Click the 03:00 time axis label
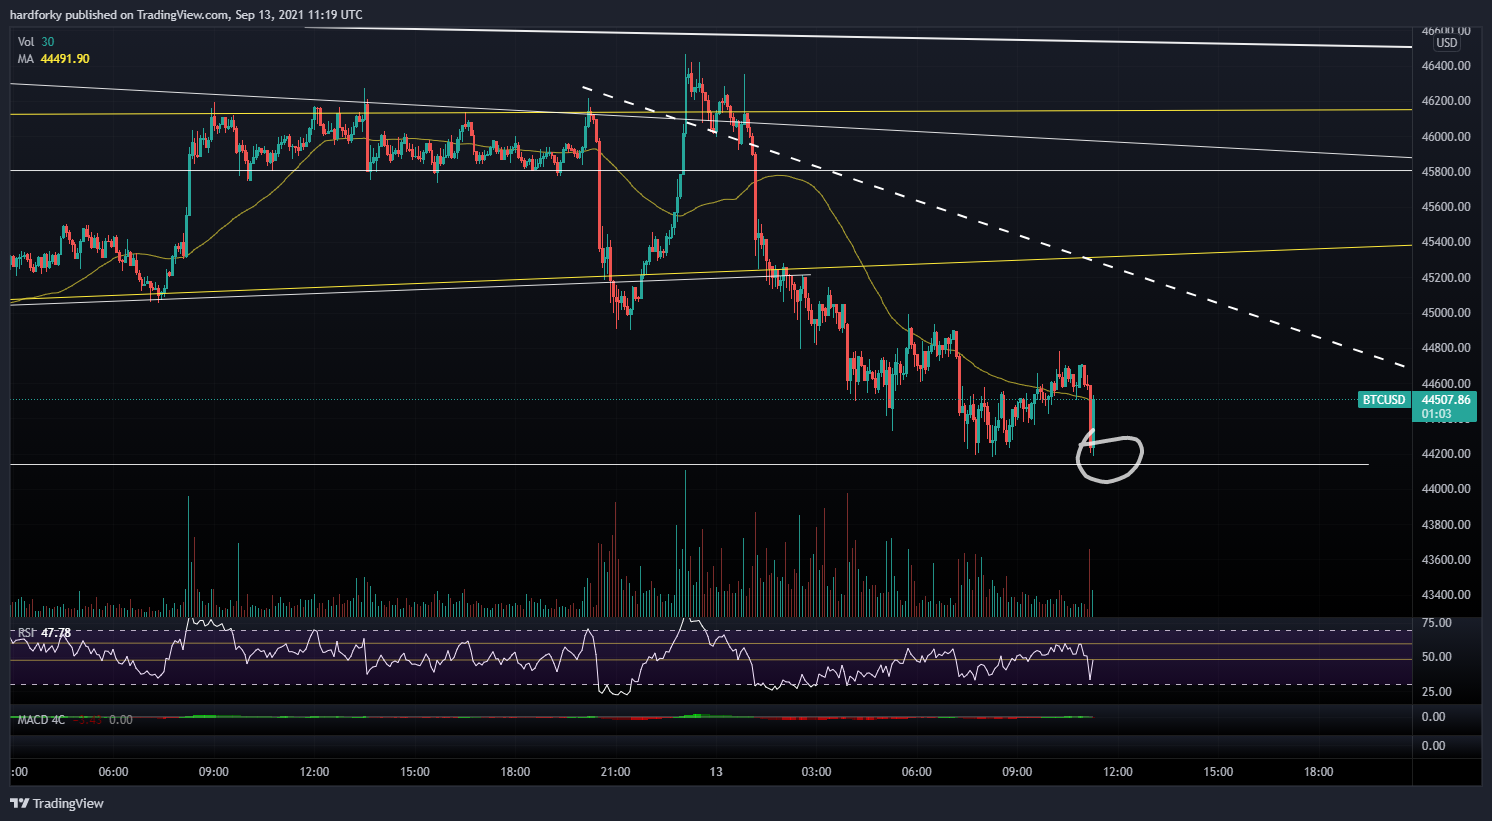 816,772
